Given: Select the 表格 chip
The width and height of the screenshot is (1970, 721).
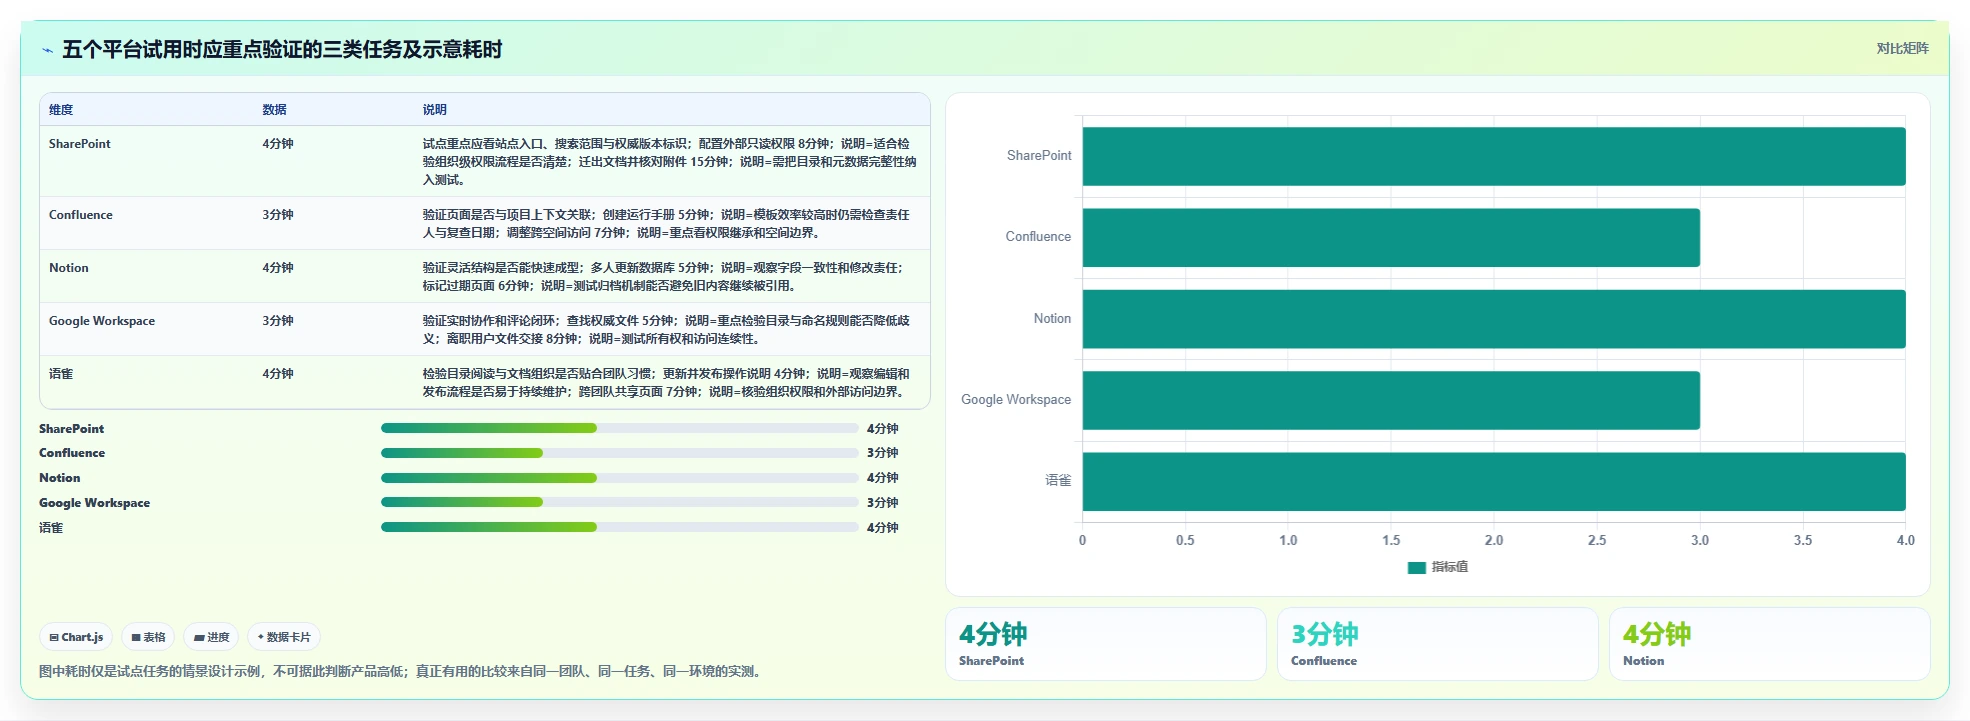Looking at the screenshot, I should (x=148, y=637).
